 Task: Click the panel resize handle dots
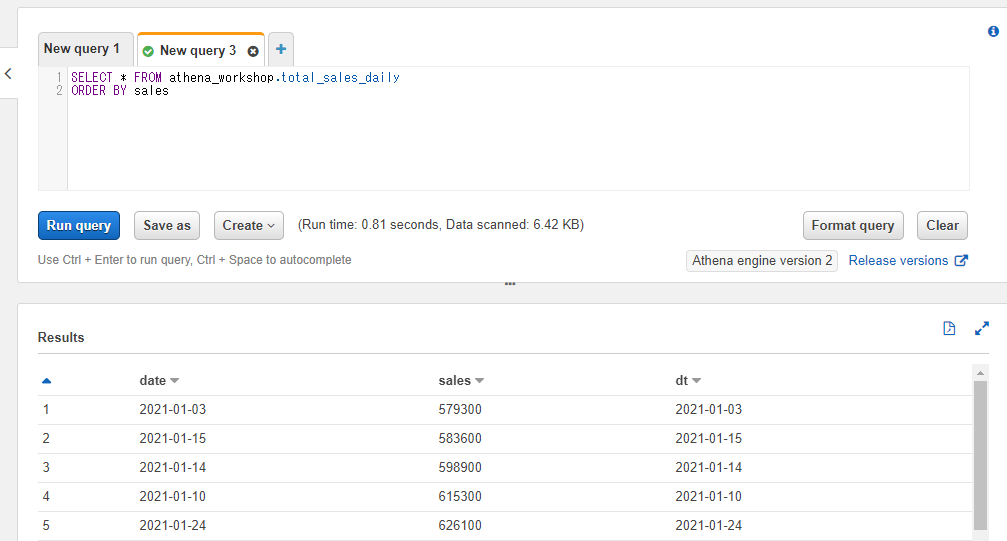[510, 283]
